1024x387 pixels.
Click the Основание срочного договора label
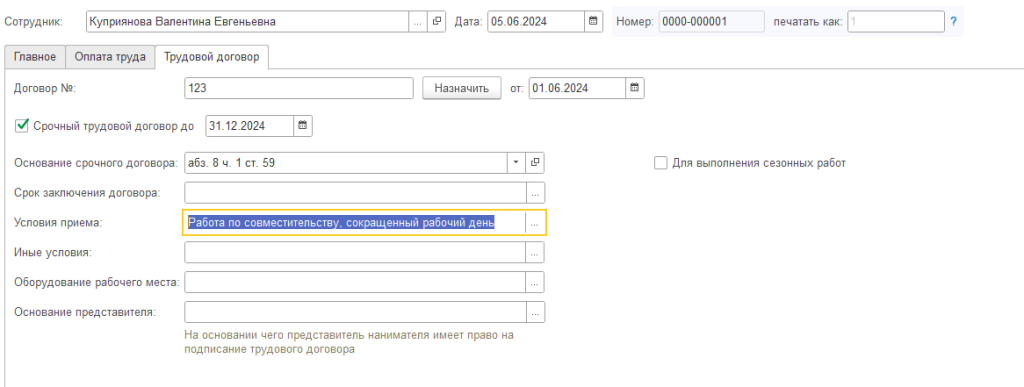[95, 163]
